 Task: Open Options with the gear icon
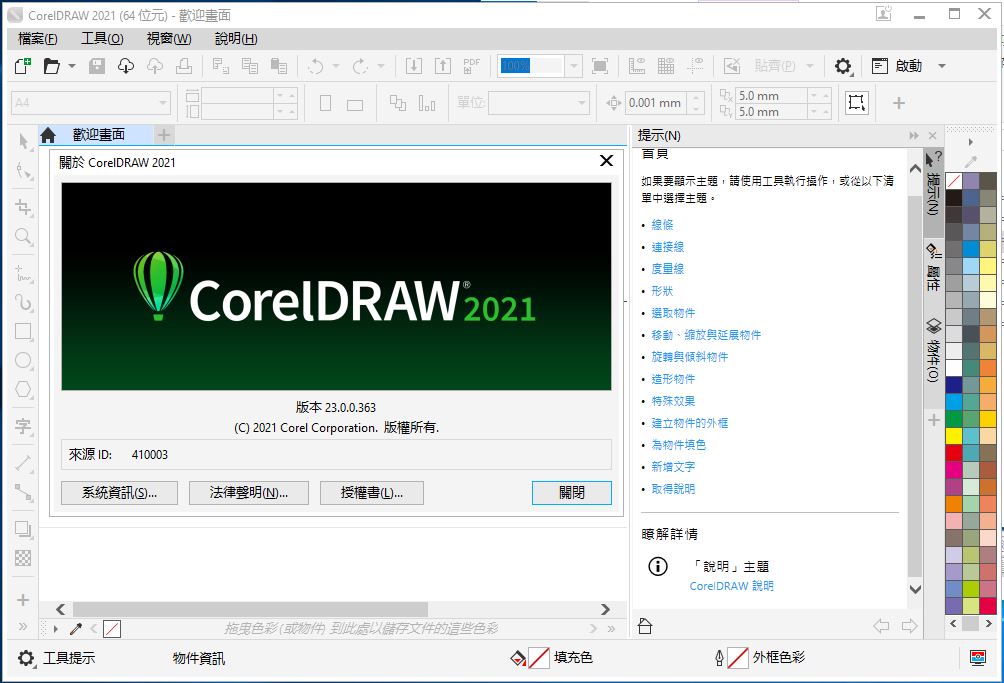[x=843, y=66]
